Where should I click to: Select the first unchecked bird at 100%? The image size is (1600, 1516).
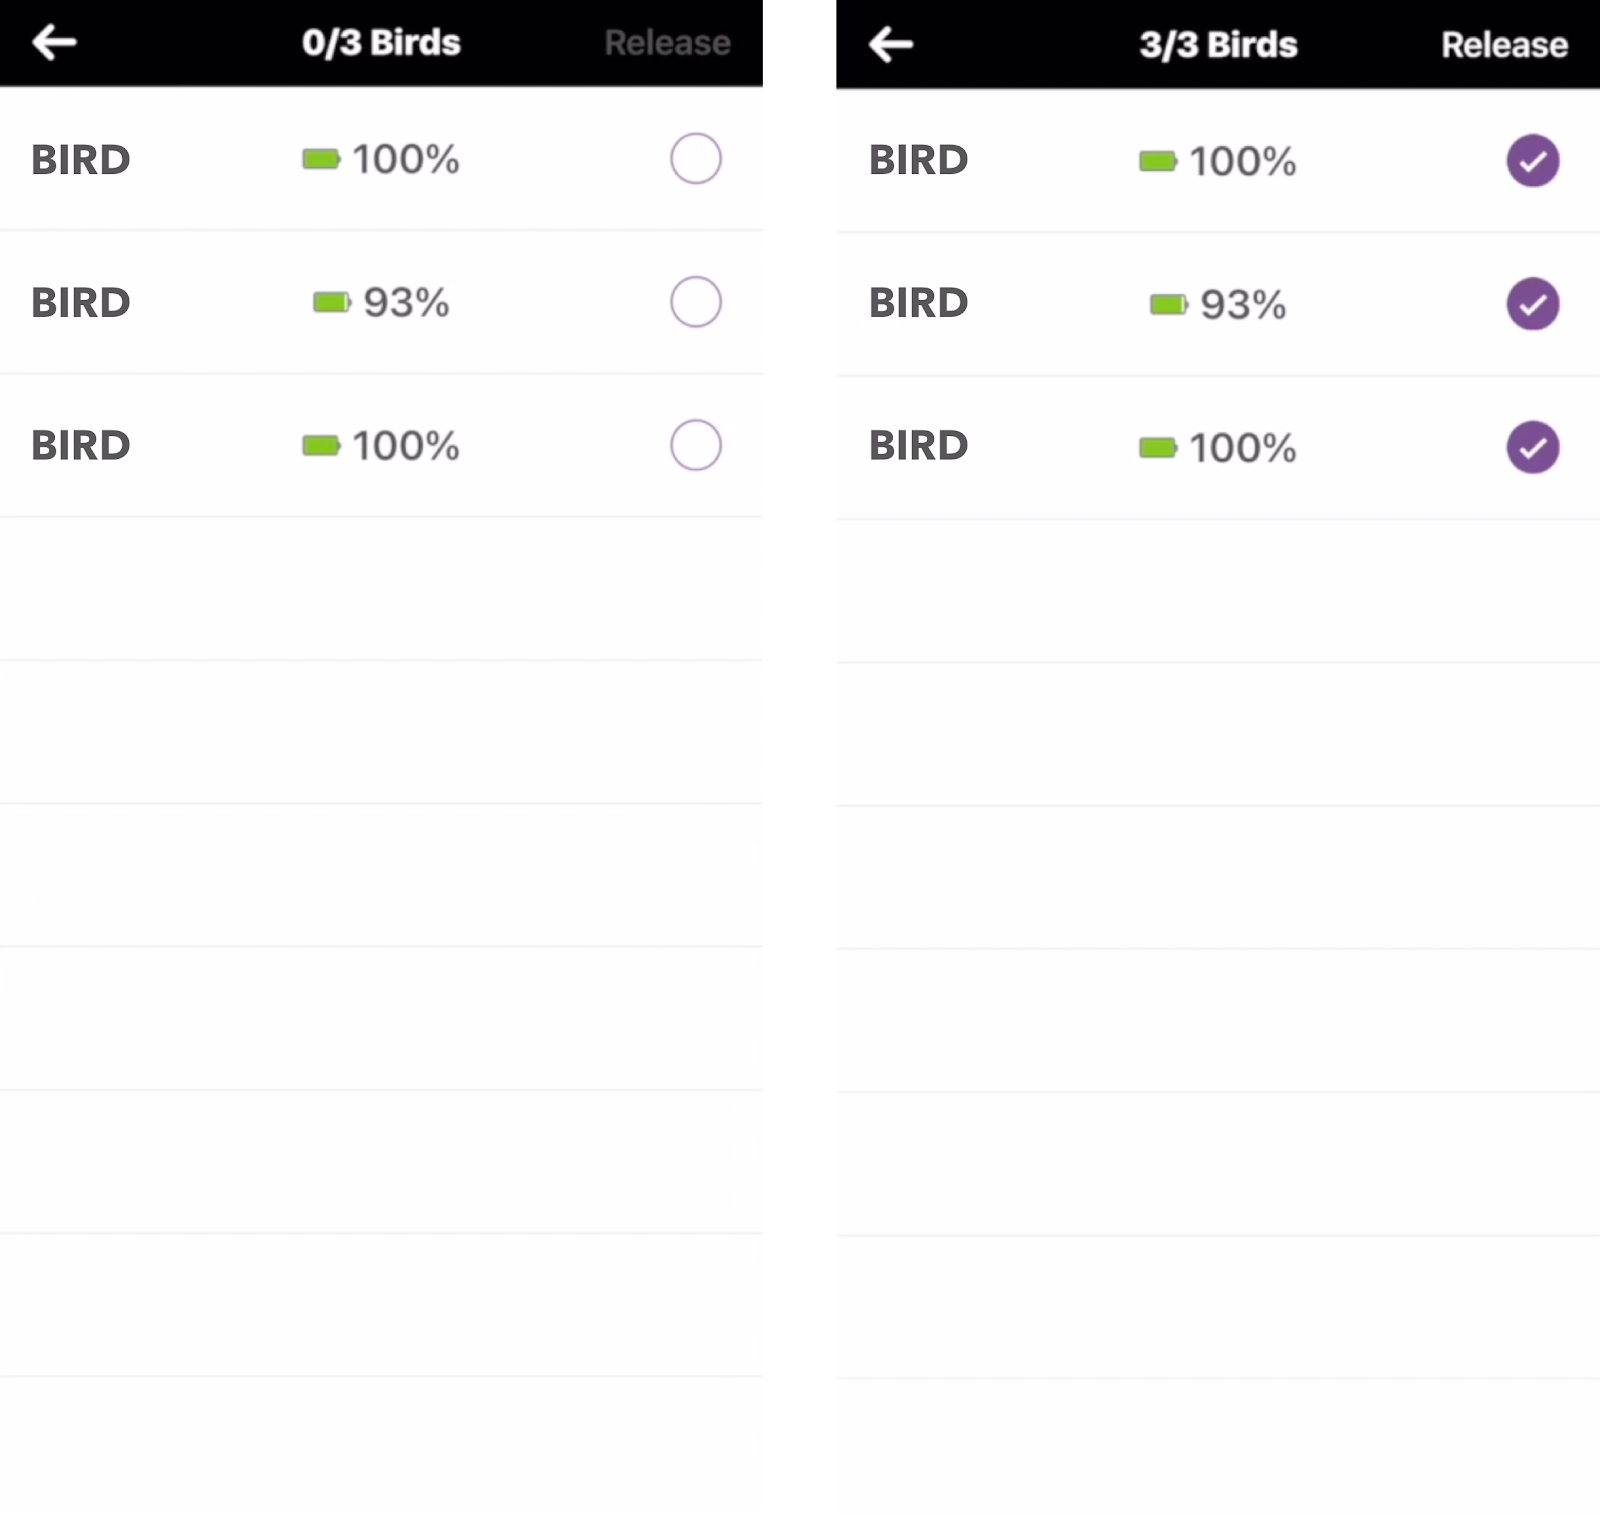coord(696,158)
